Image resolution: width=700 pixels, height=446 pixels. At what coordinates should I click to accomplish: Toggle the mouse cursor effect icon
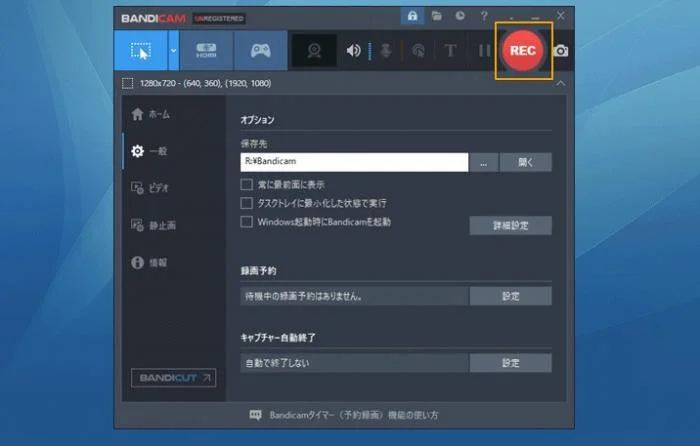point(418,51)
